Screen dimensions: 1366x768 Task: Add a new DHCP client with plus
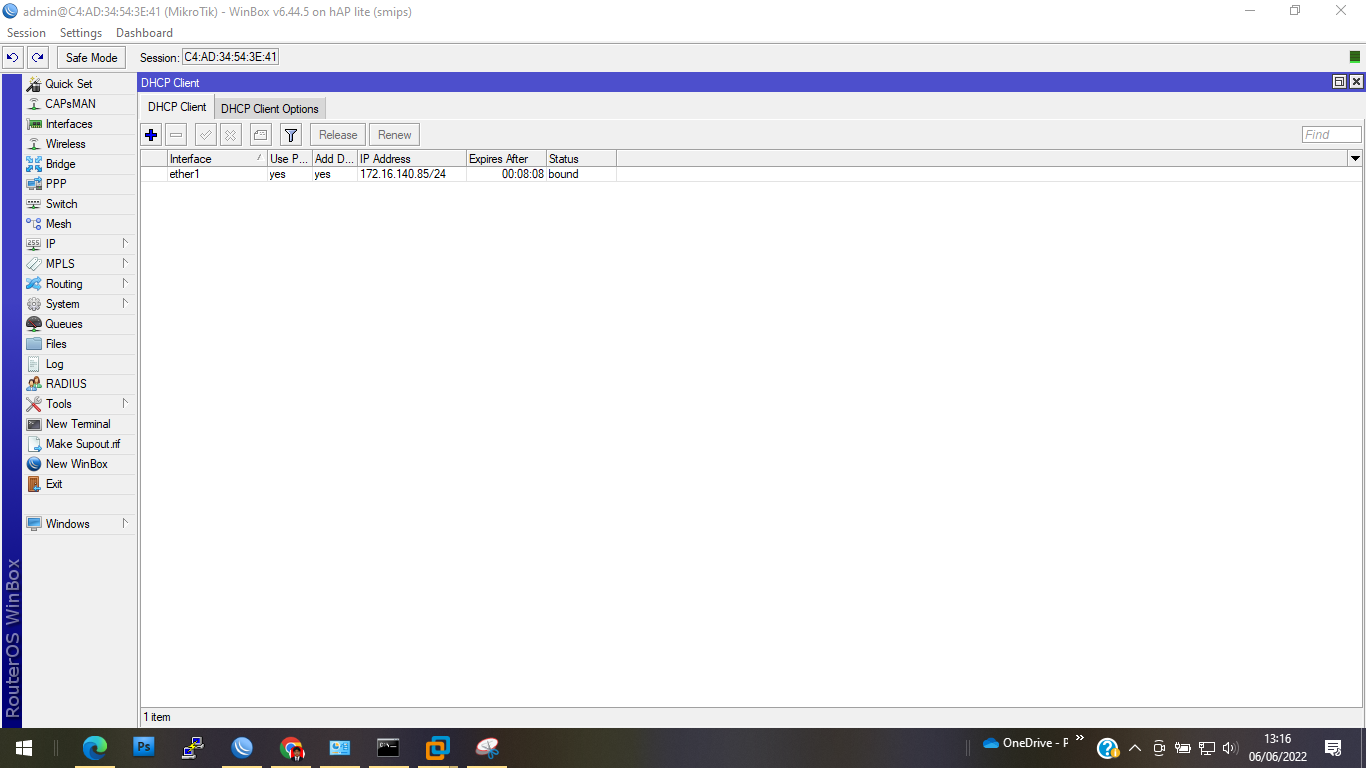(151, 135)
